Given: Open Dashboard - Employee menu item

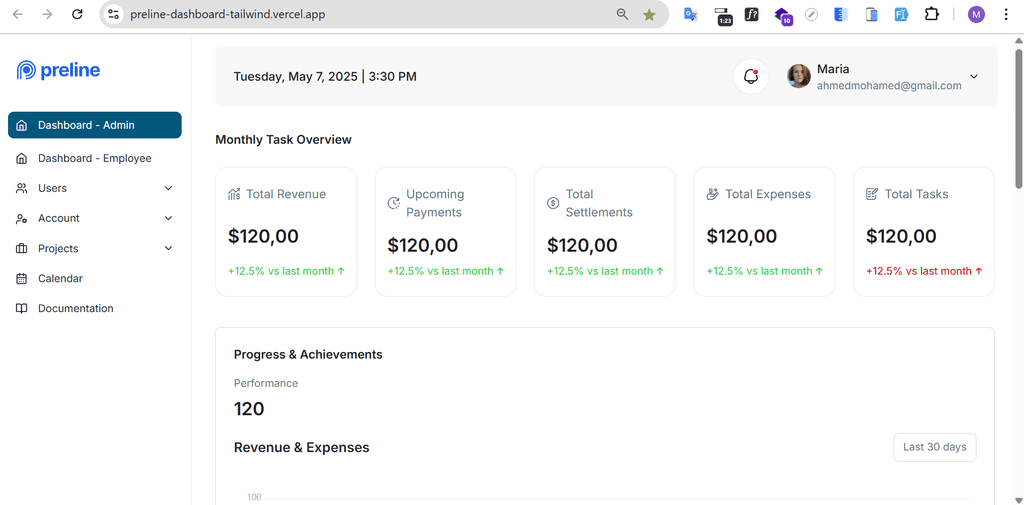Looking at the screenshot, I should click(x=95, y=158).
